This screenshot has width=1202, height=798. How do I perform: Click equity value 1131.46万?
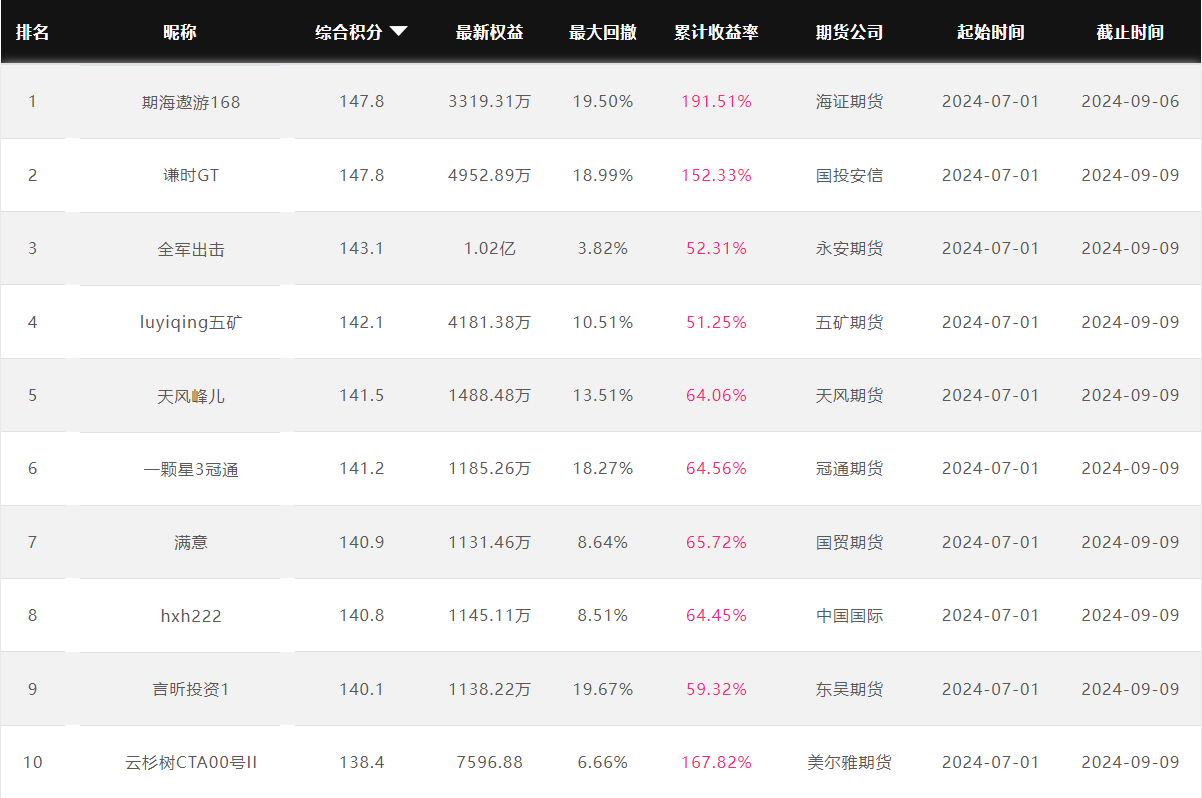point(490,542)
